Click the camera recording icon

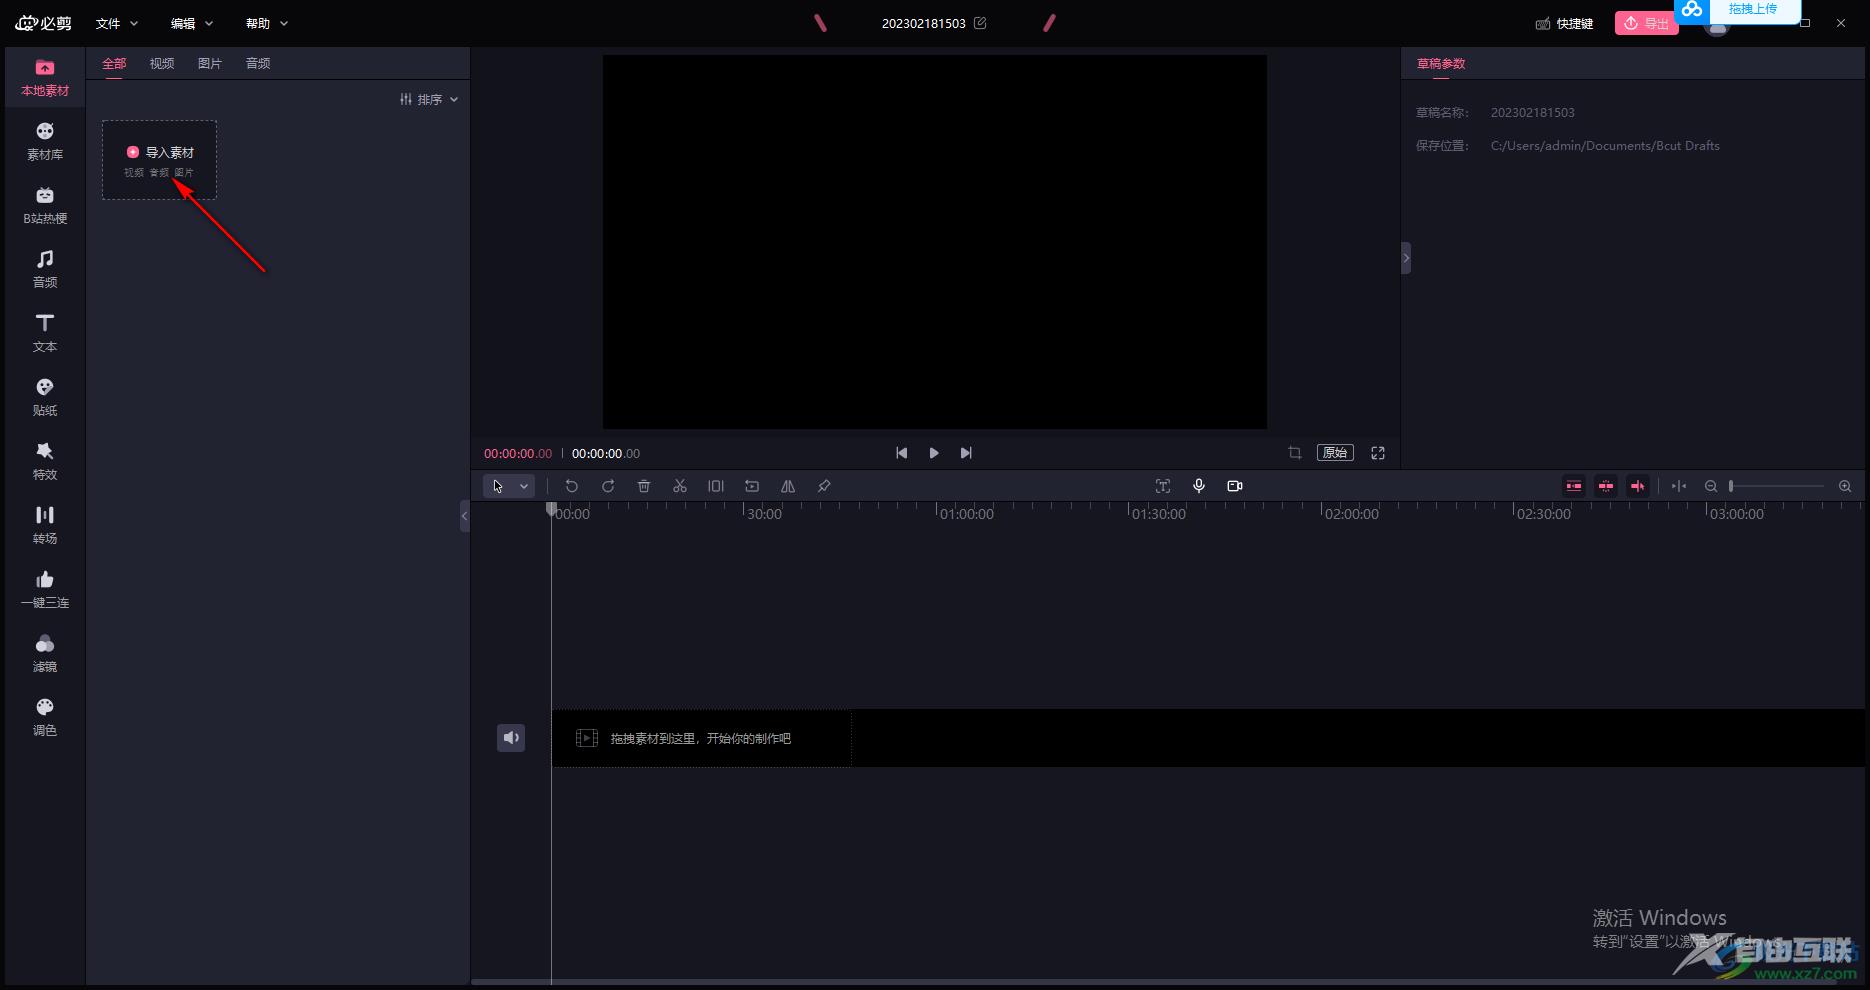tap(1235, 486)
